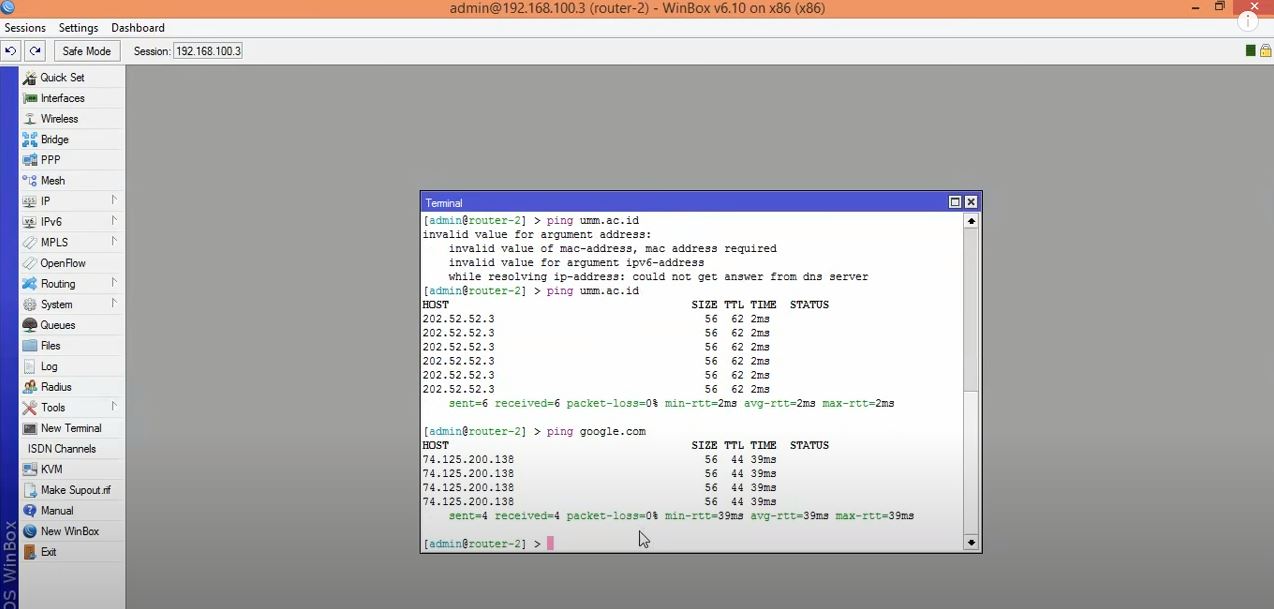Open the Interfaces menu icon
Viewport: 1274px width, 609px height.
point(30,98)
